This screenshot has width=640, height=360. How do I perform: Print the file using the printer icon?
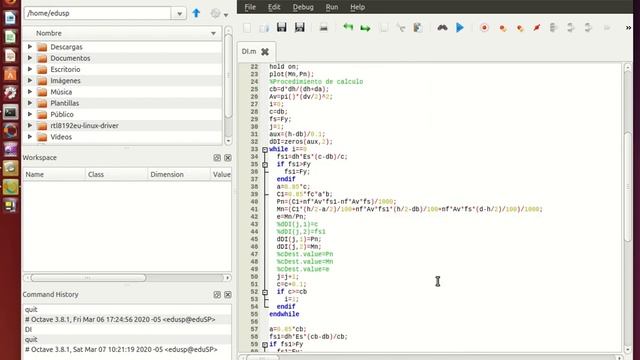324,28
